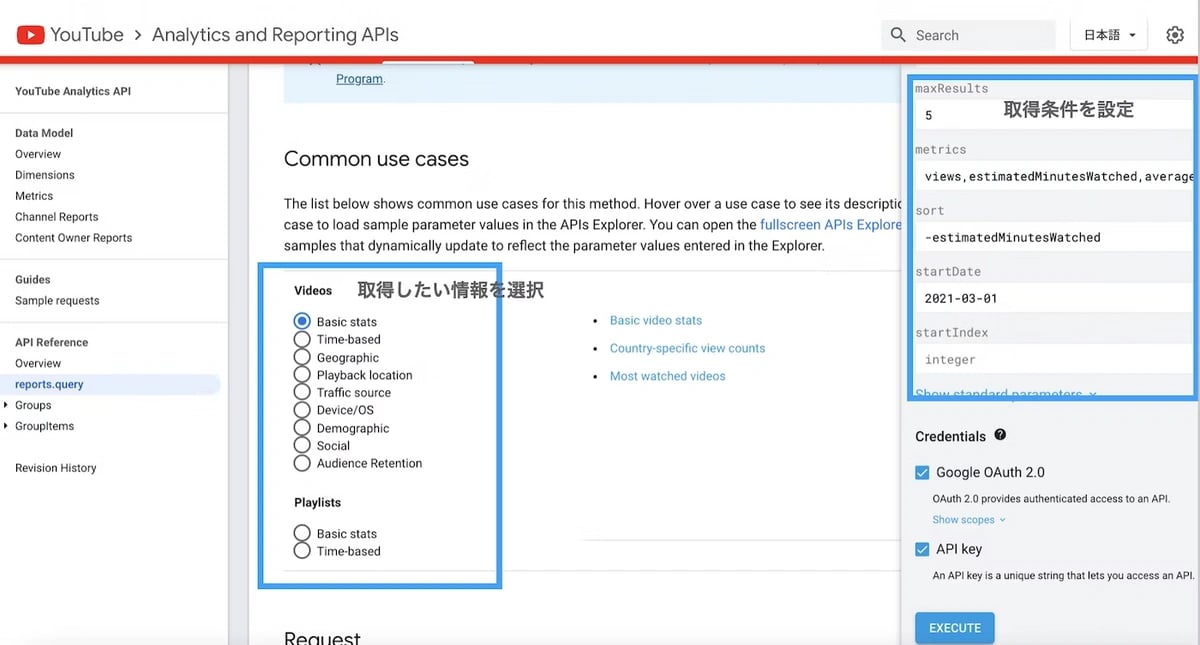Expand the Groups tree arrow
This screenshot has height=645, width=1200.
point(6,405)
